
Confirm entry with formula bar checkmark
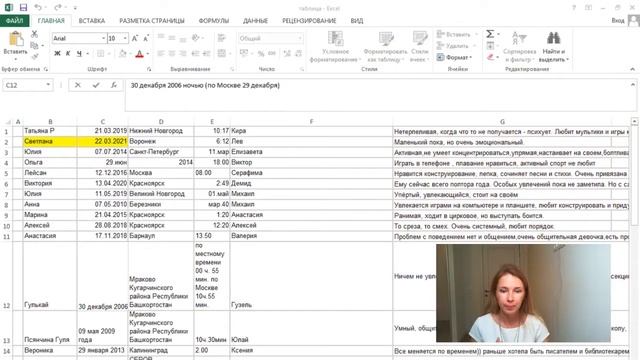pos(96,85)
